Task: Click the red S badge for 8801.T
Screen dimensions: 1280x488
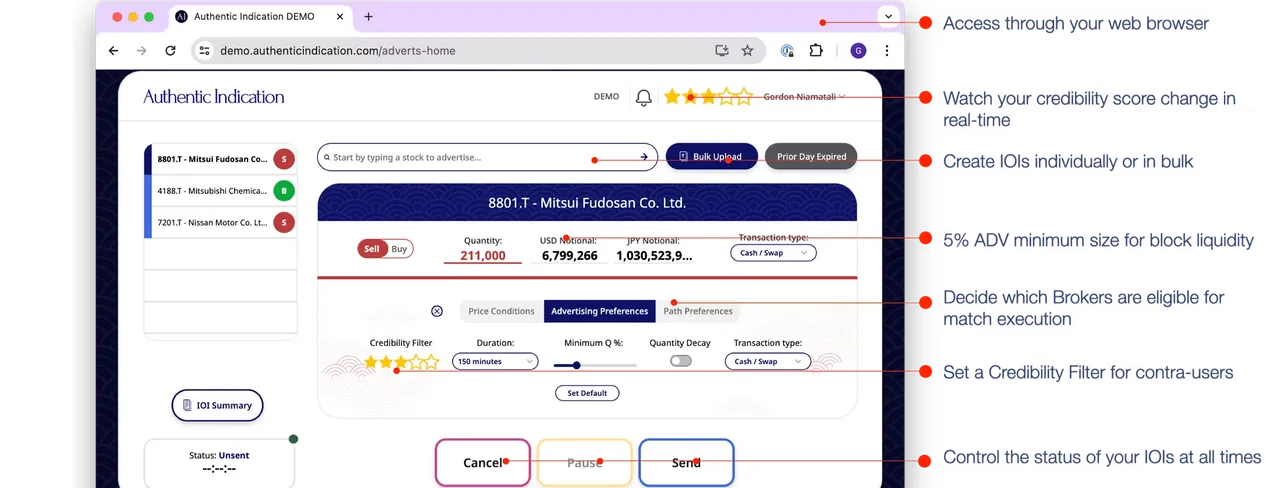Action: (284, 158)
